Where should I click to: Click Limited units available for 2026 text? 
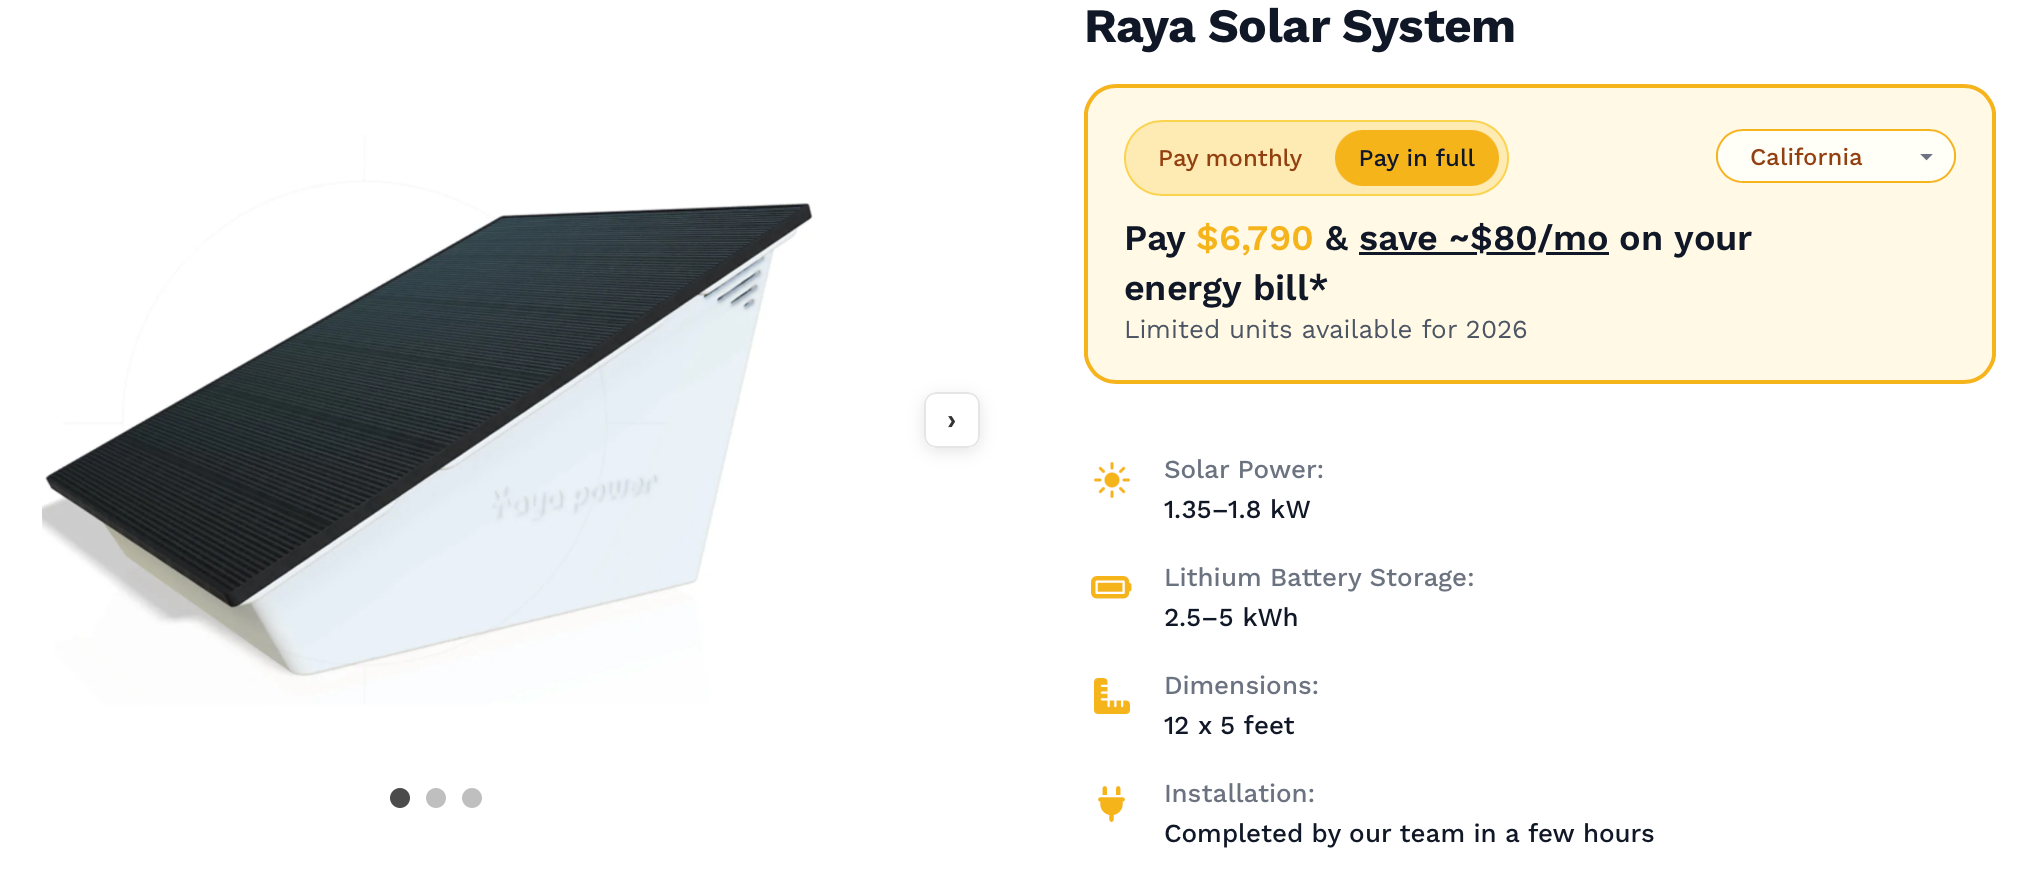click(x=1325, y=330)
